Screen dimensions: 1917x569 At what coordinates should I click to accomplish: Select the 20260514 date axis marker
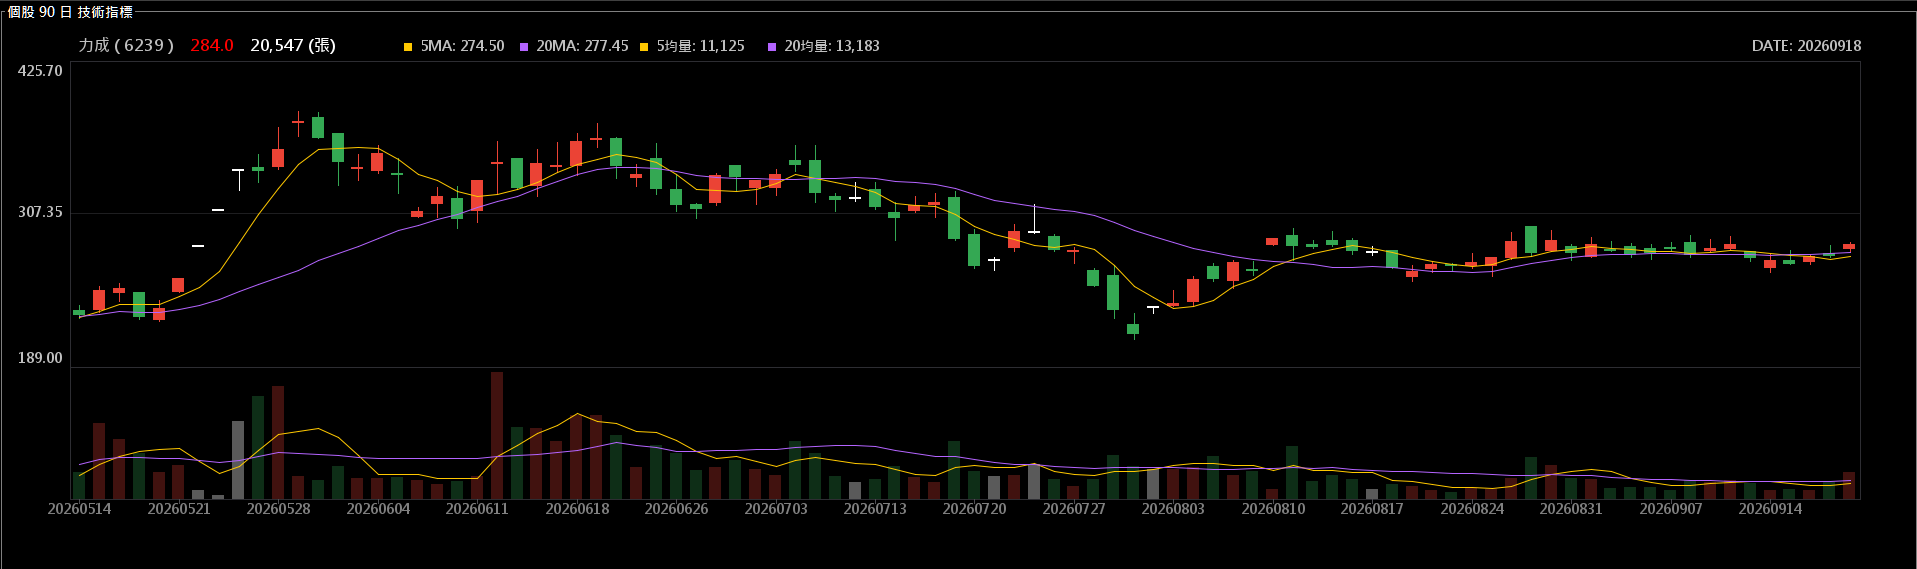[80, 509]
